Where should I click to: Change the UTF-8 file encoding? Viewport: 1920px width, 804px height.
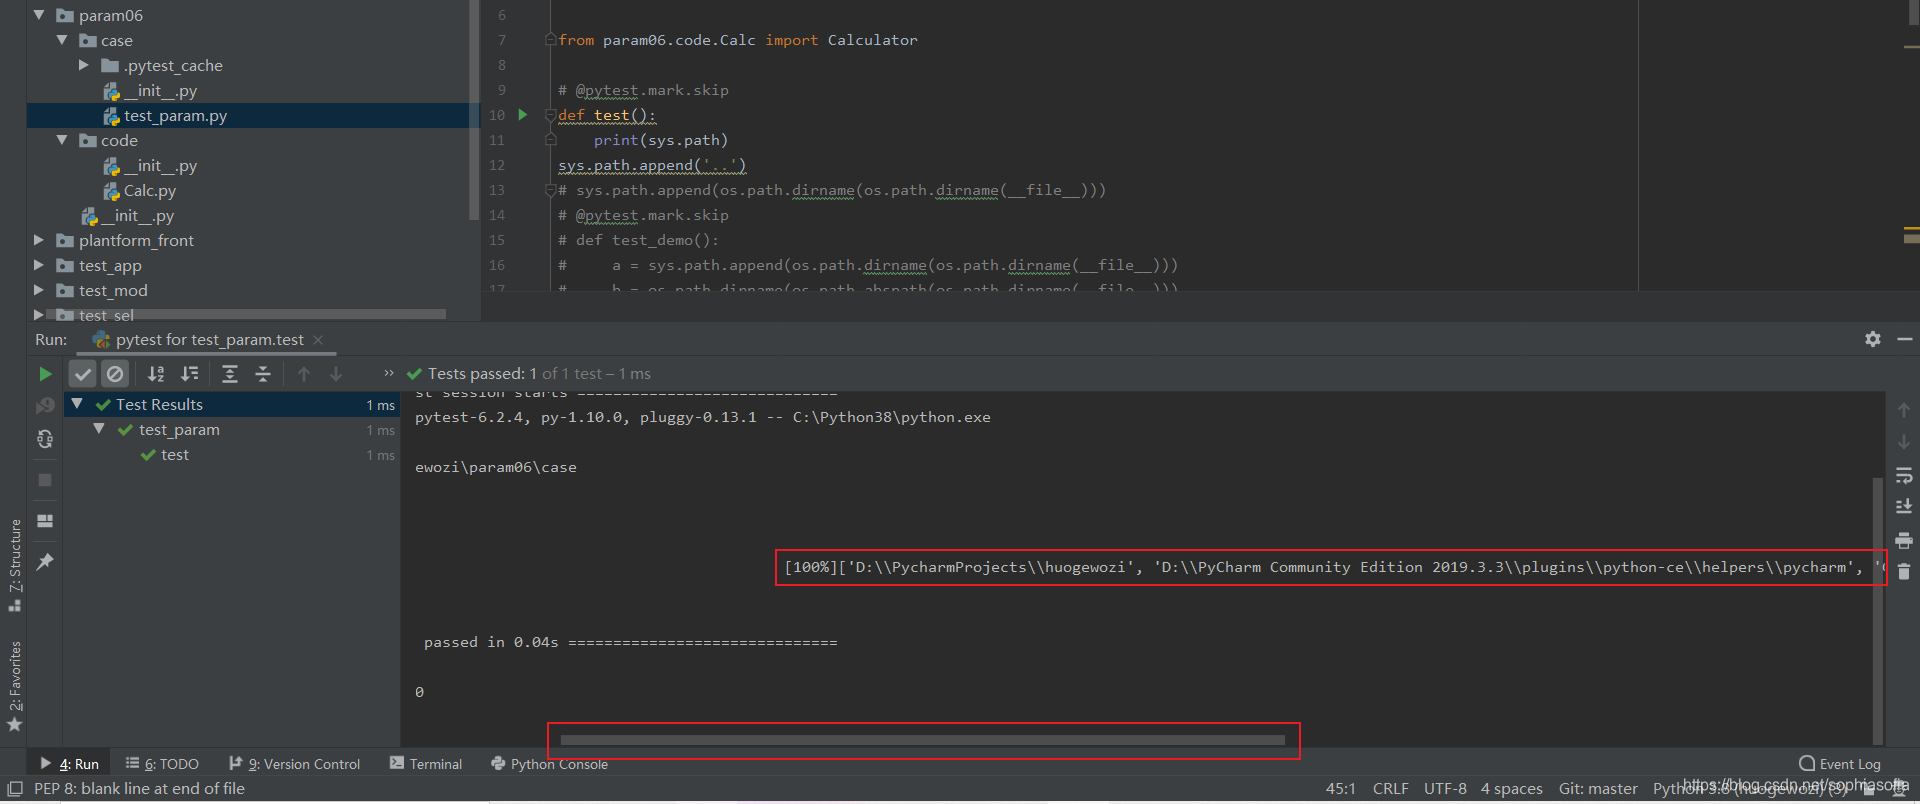coord(1445,789)
